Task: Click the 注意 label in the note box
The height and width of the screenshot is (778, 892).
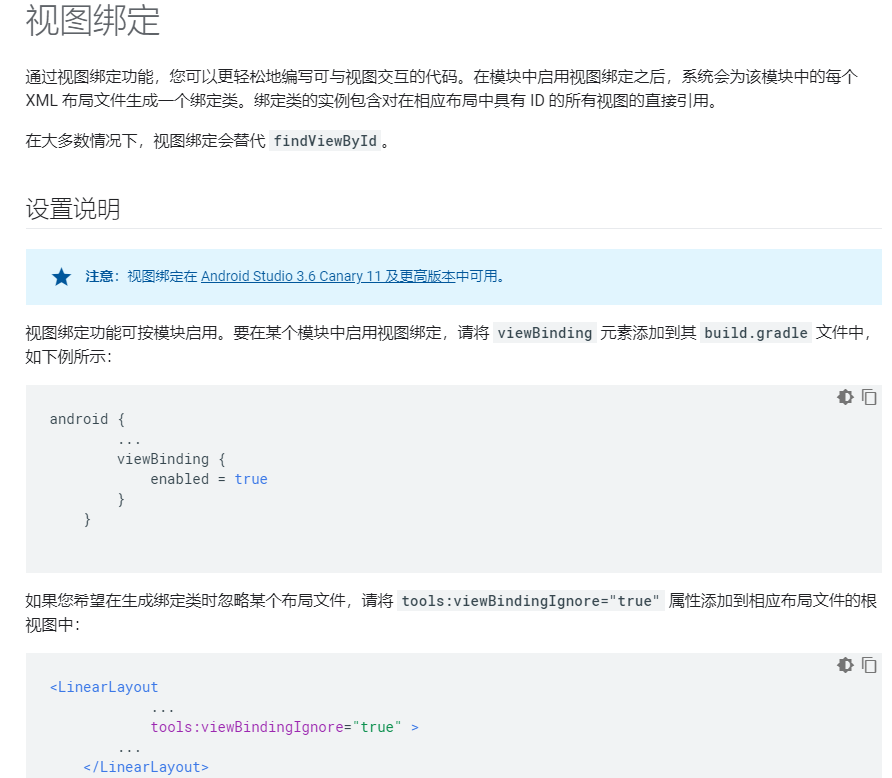Action: click(x=100, y=276)
